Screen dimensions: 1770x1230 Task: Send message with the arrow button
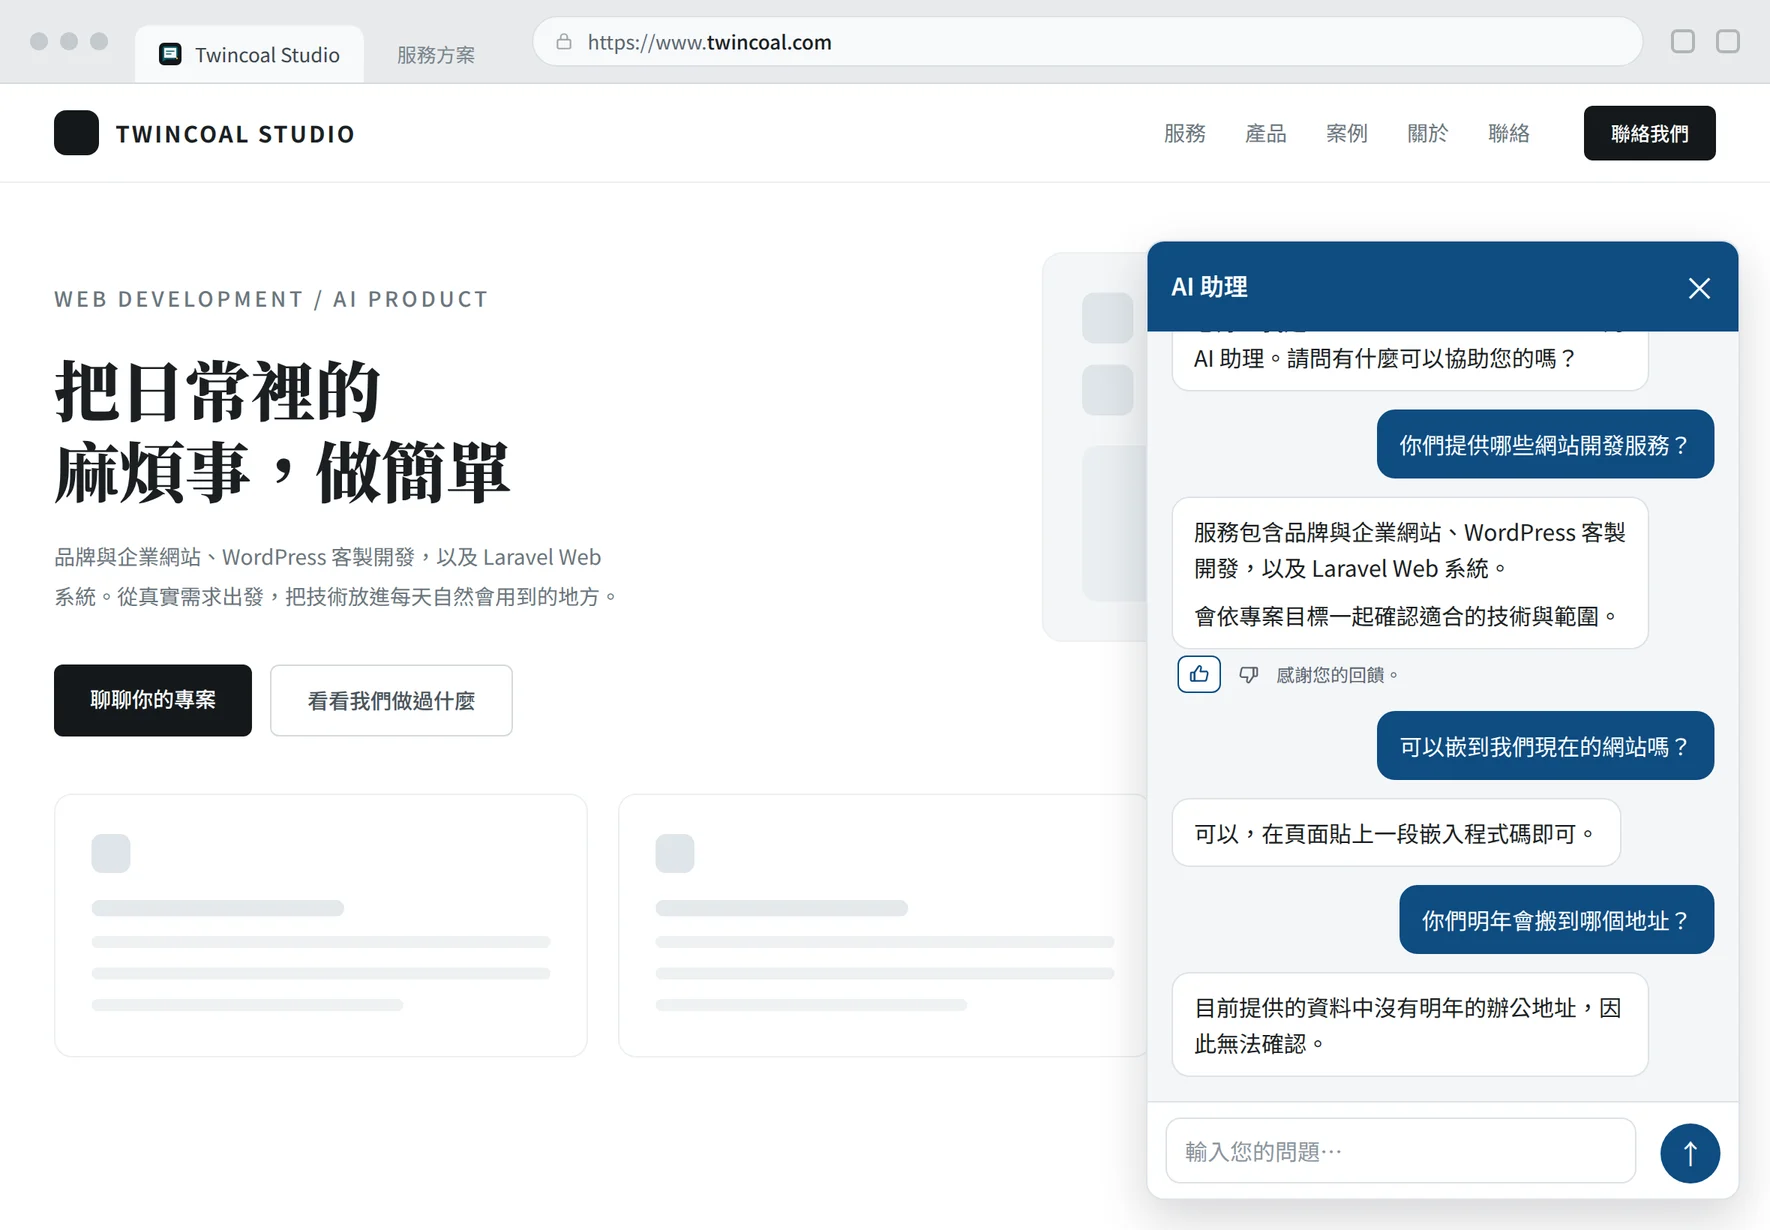(x=1690, y=1153)
